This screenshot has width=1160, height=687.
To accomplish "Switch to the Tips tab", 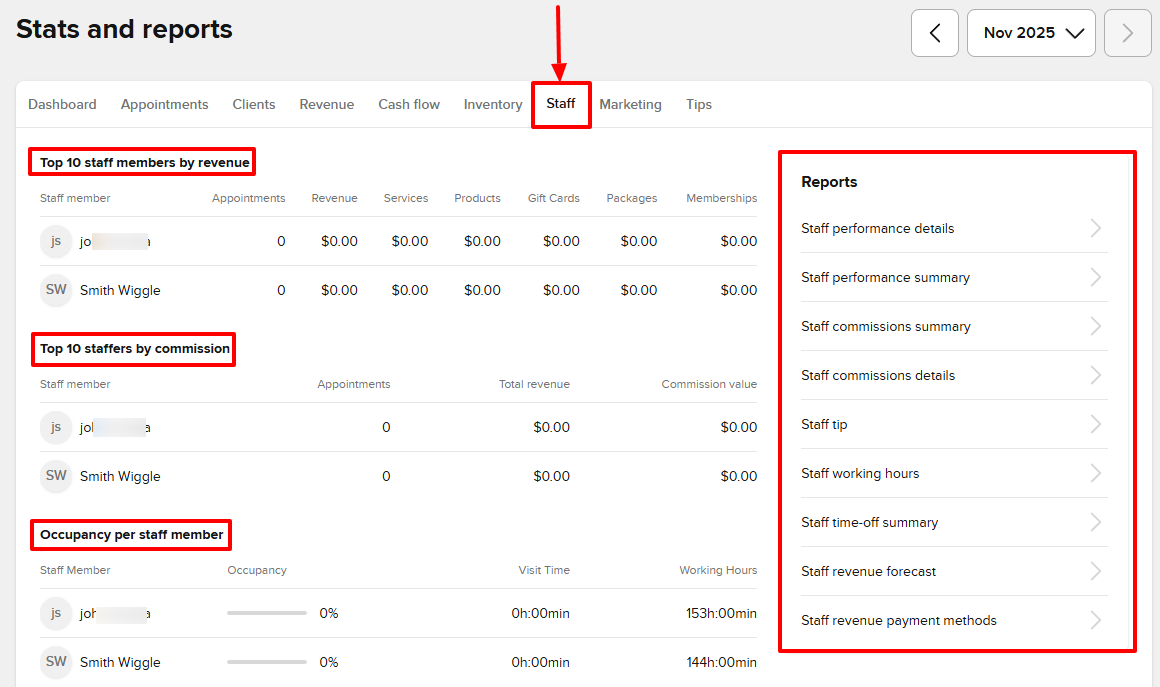I will (x=698, y=104).
